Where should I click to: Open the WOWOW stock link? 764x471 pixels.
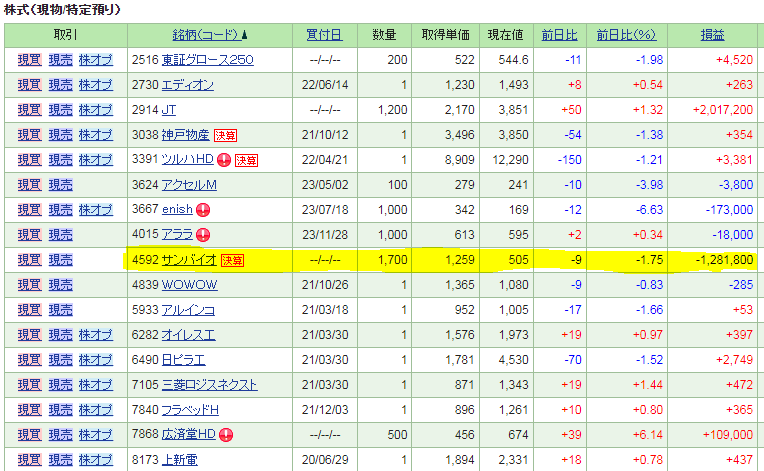[190, 285]
